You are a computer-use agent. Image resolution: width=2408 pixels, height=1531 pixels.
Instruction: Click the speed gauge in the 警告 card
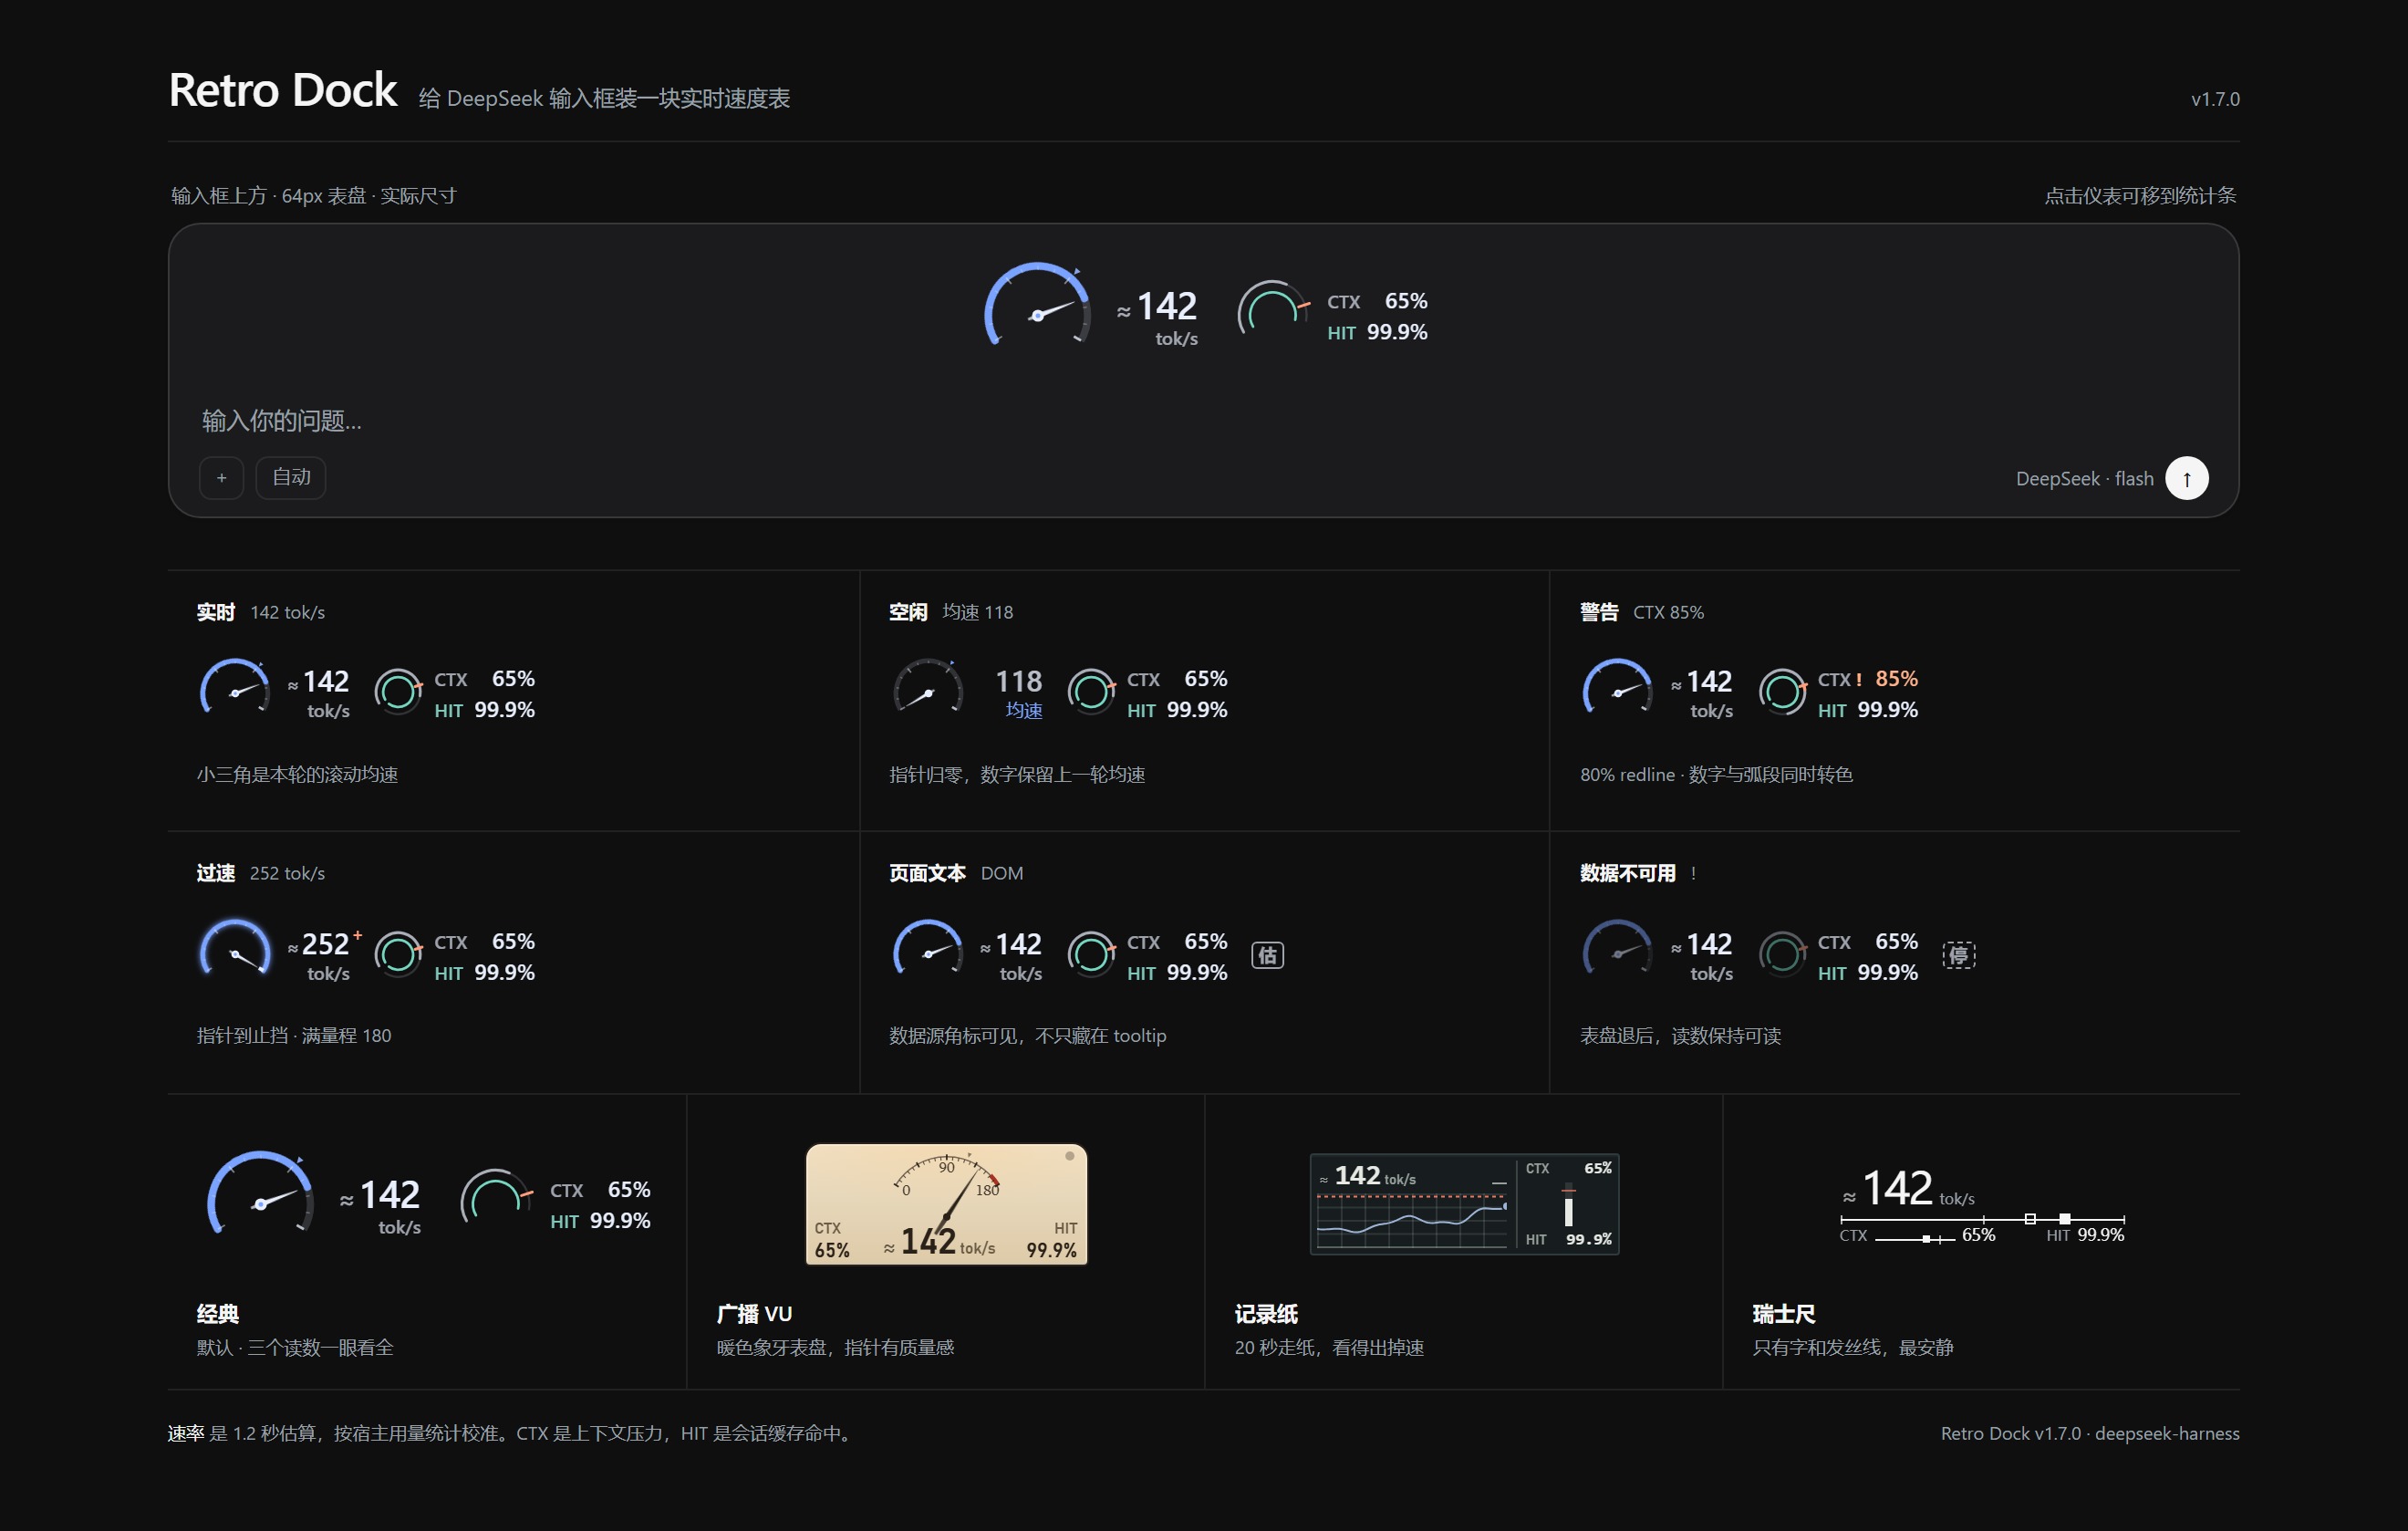tap(1617, 687)
